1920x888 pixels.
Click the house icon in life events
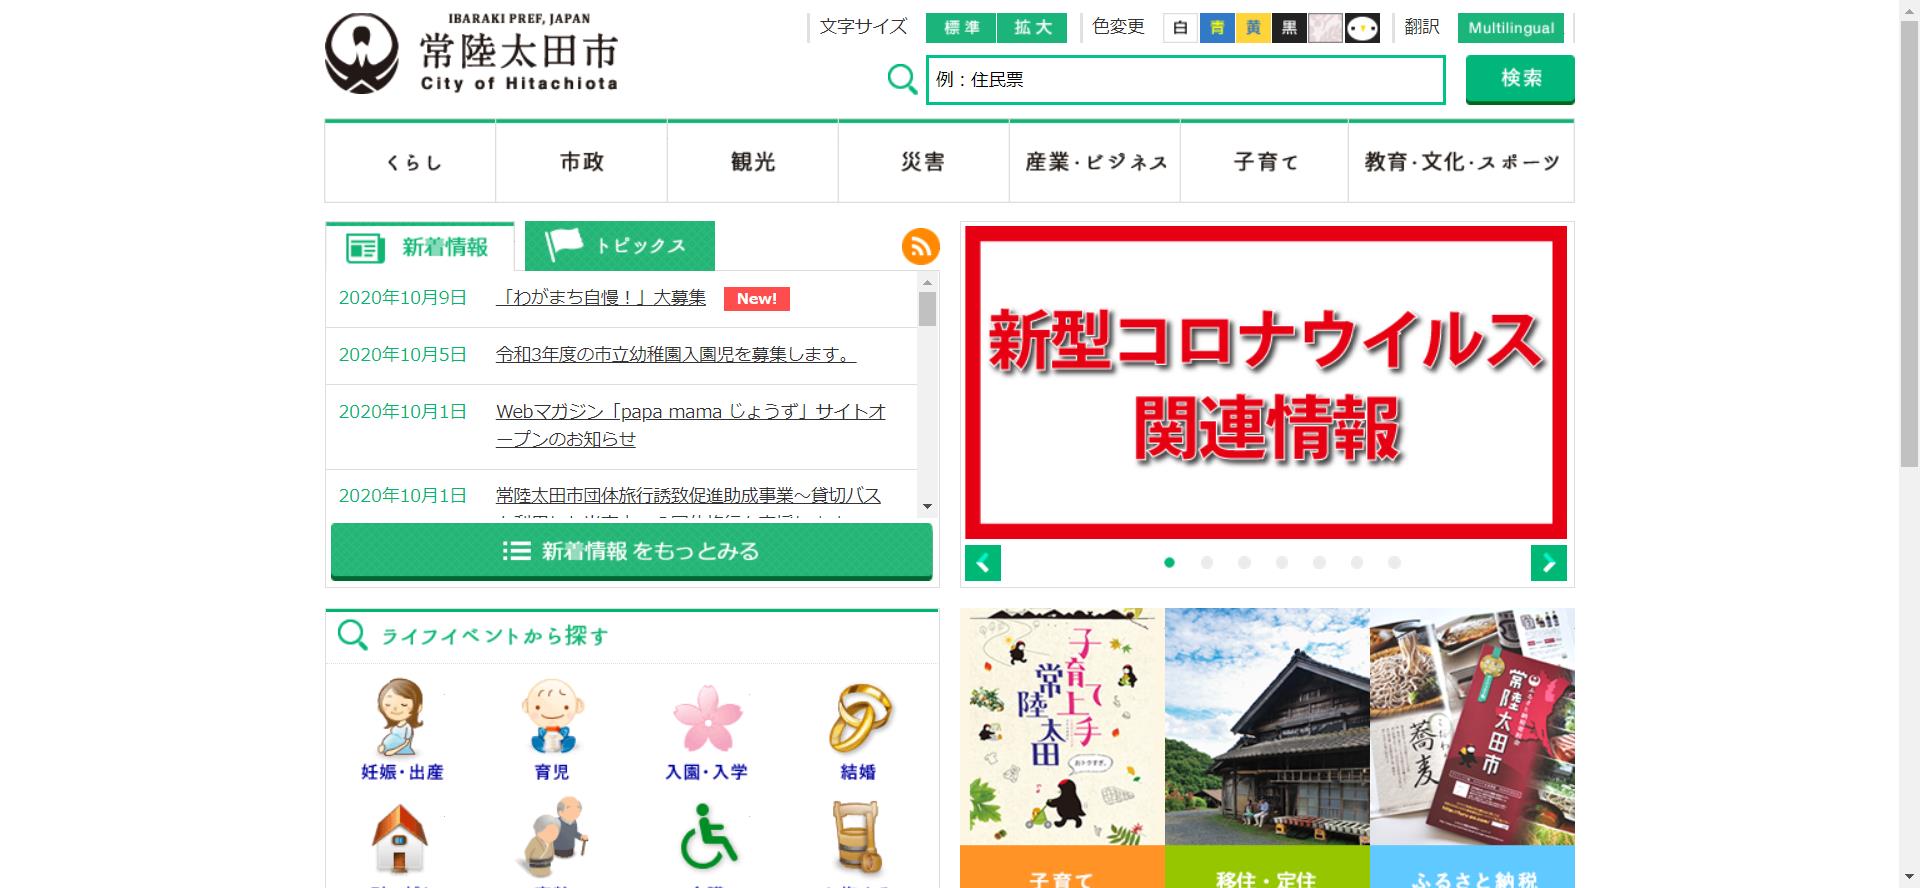(x=400, y=839)
